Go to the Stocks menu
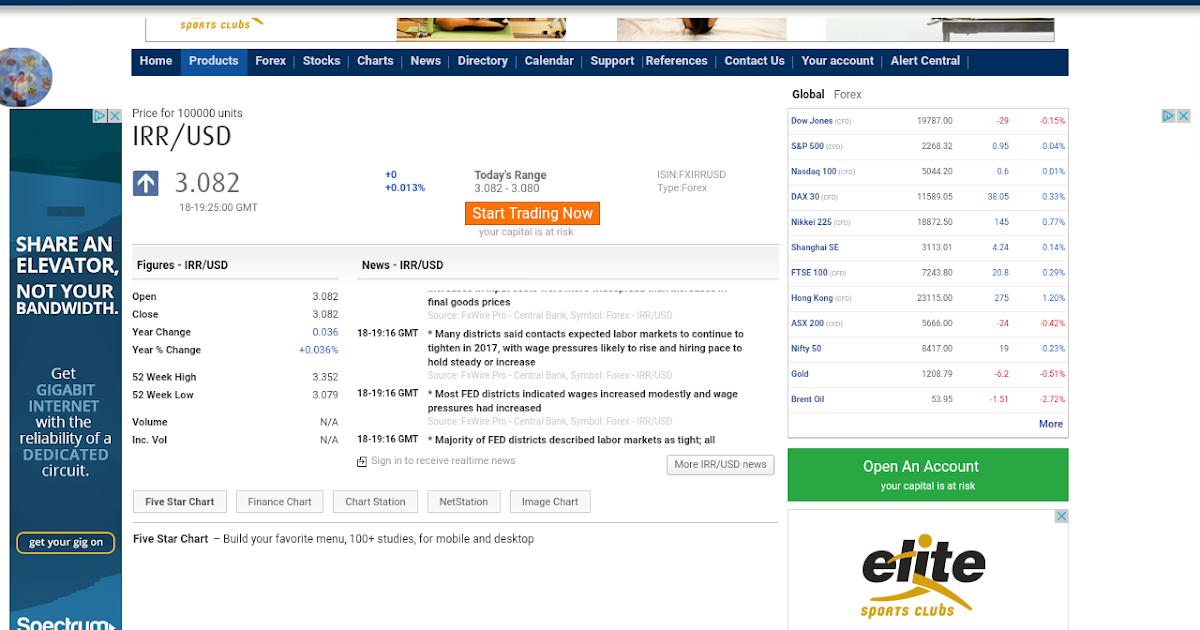Viewport: 1200px width, 630px height. pos(322,61)
